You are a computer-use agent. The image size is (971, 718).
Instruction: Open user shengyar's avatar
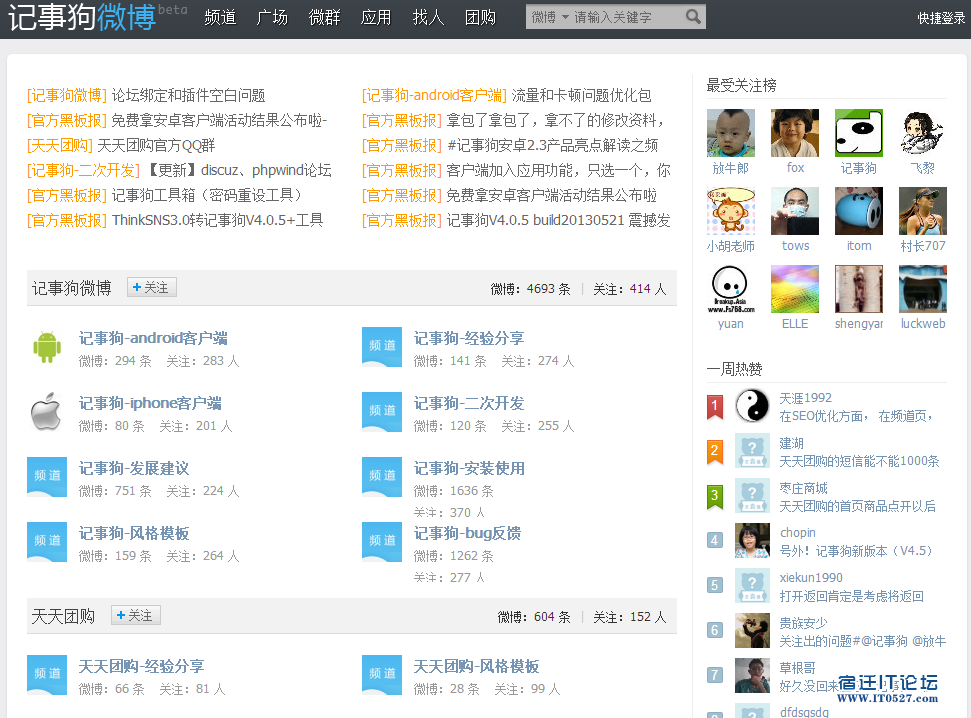click(859, 289)
